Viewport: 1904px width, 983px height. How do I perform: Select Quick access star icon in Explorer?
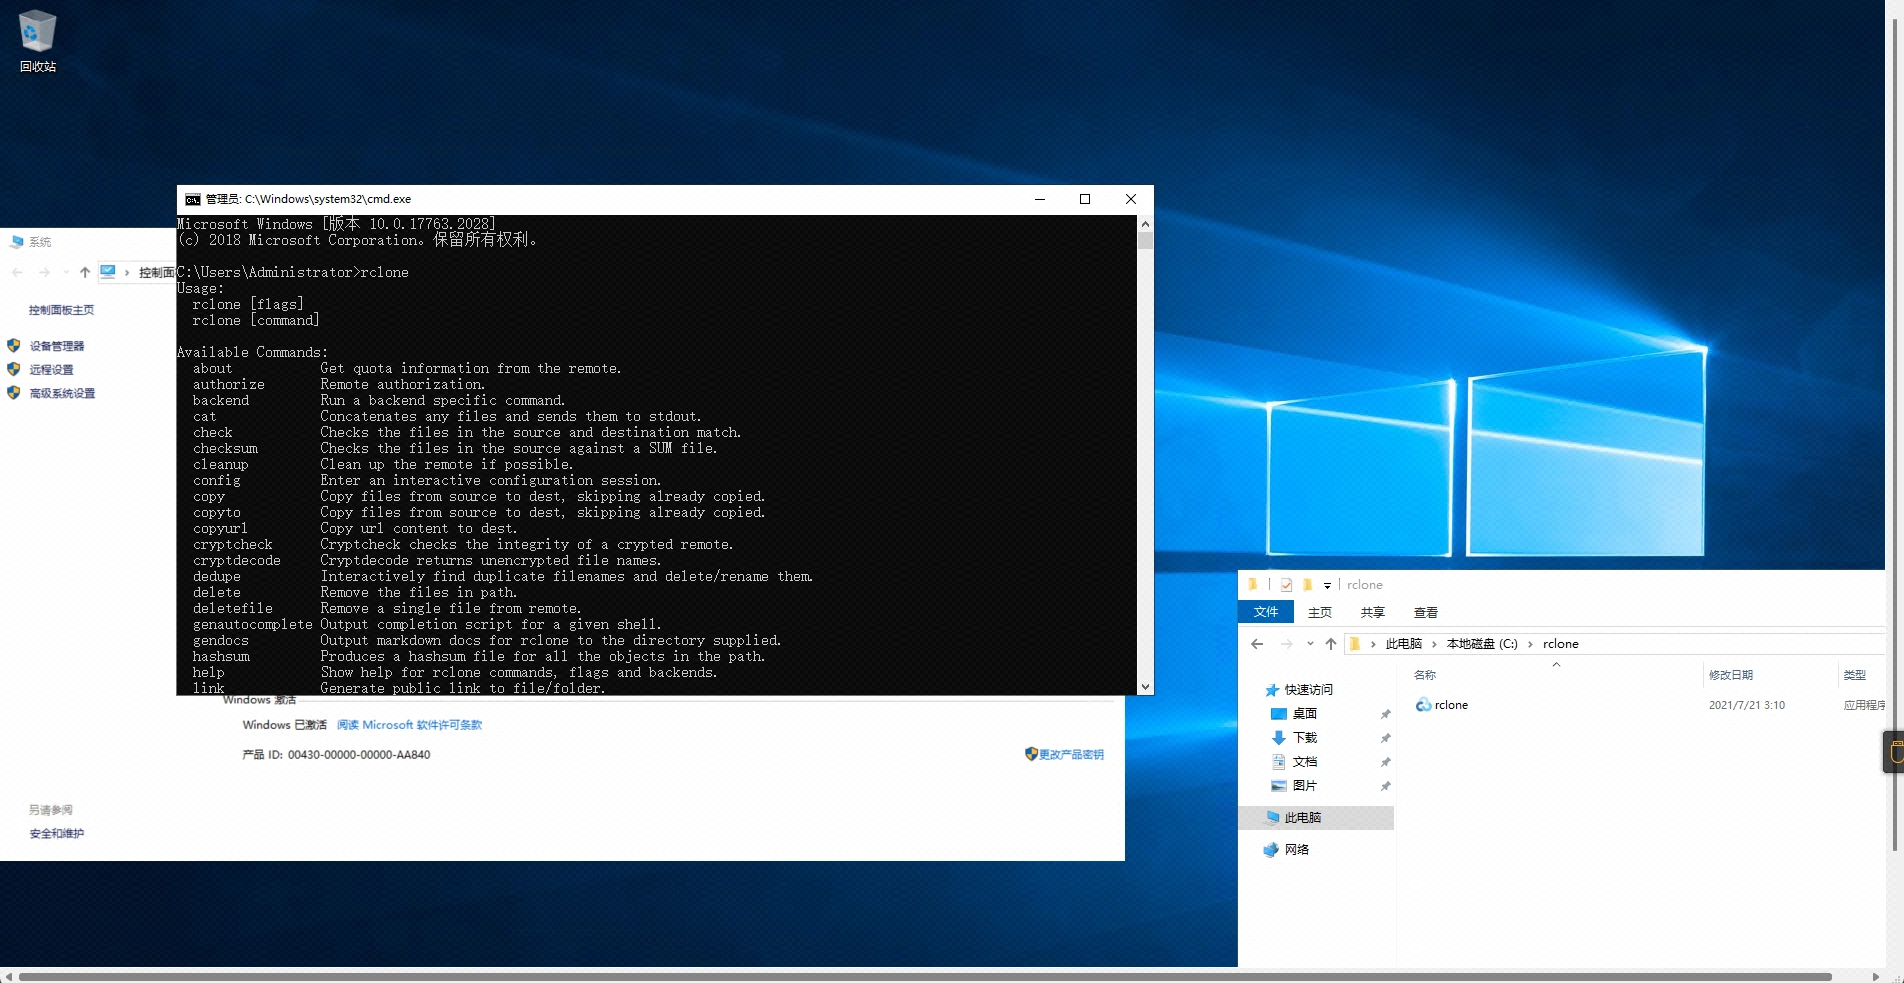pos(1272,690)
